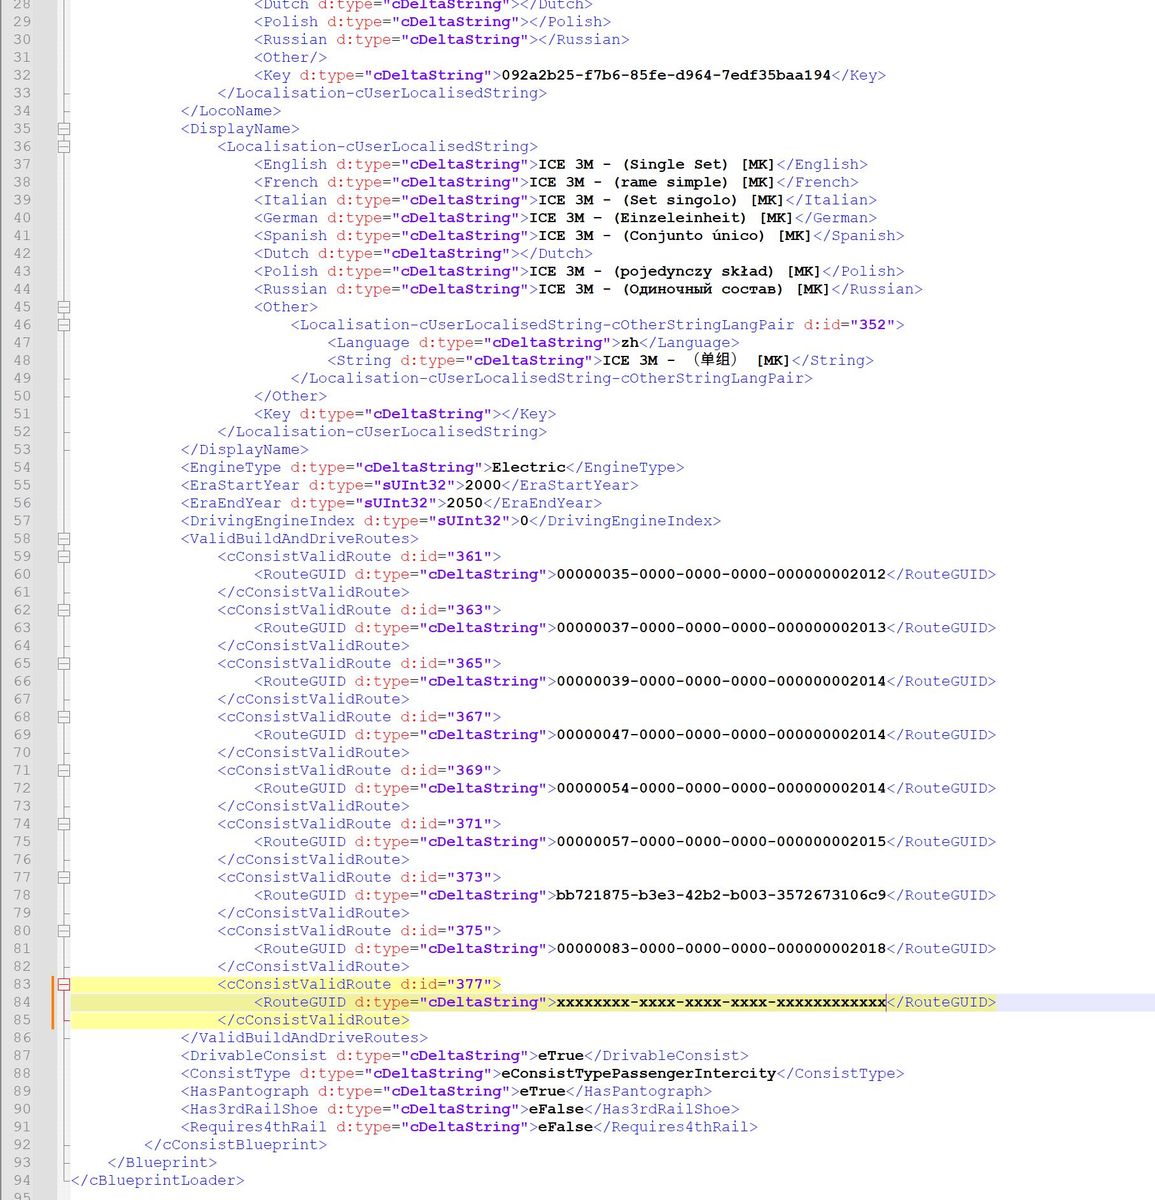1155x1200 pixels.
Task: Collapse the highlighted cConsistValidRoute id 377 fold marker
Action: tap(64, 984)
